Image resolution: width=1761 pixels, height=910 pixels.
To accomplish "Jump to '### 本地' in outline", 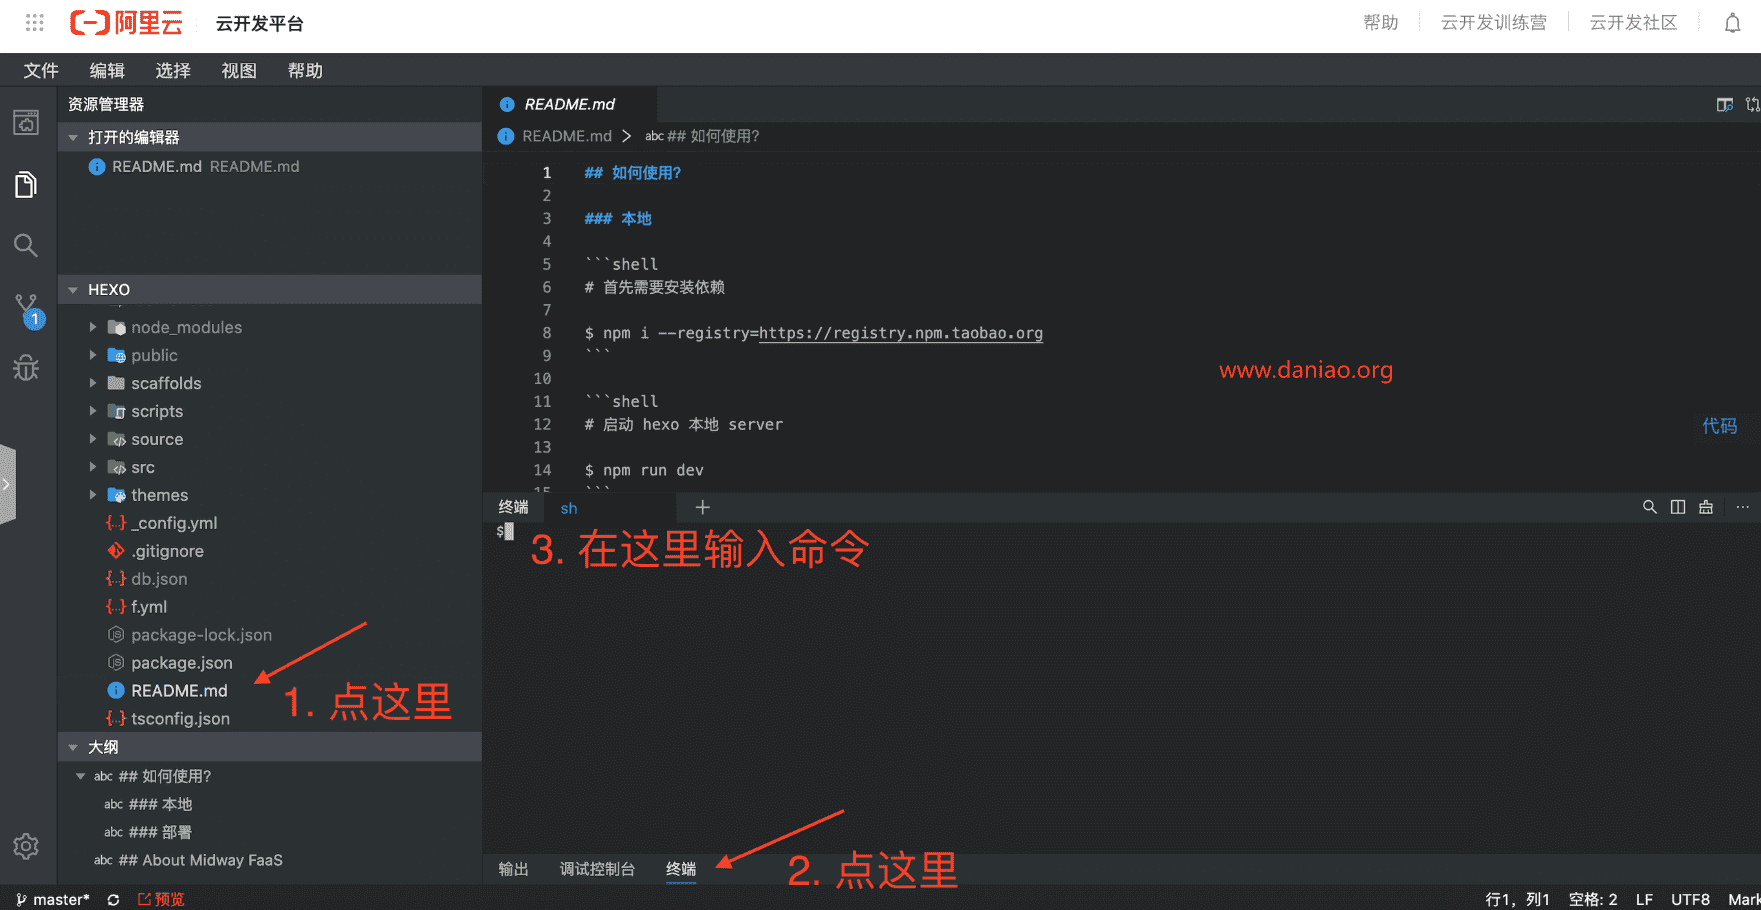I will tap(160, 804).
